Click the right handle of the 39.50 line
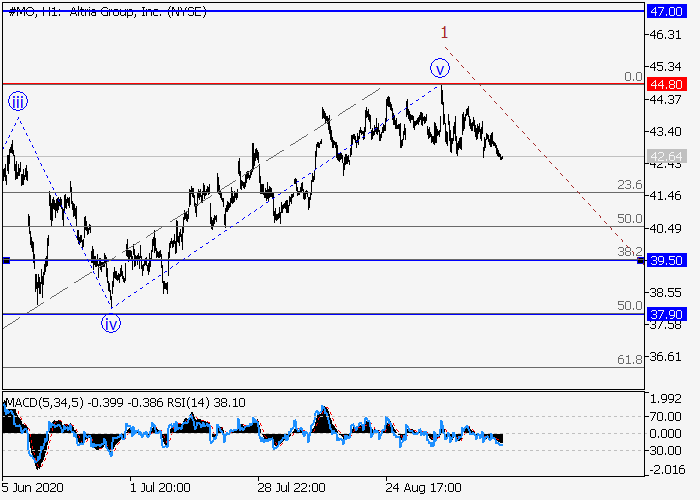This screenshot has width=700, height=500. [640, 260]
